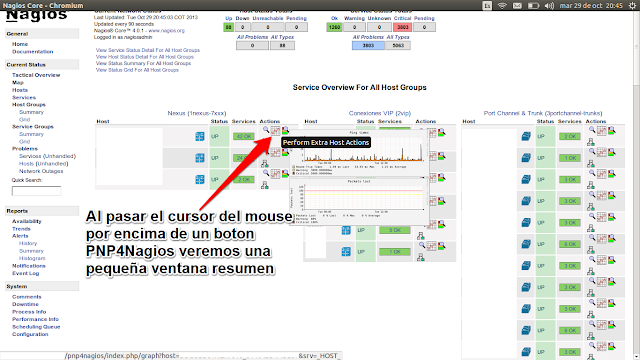
Task: Click blue switch host icon on Nexus 24 OK row
Action: click(200, 158)
